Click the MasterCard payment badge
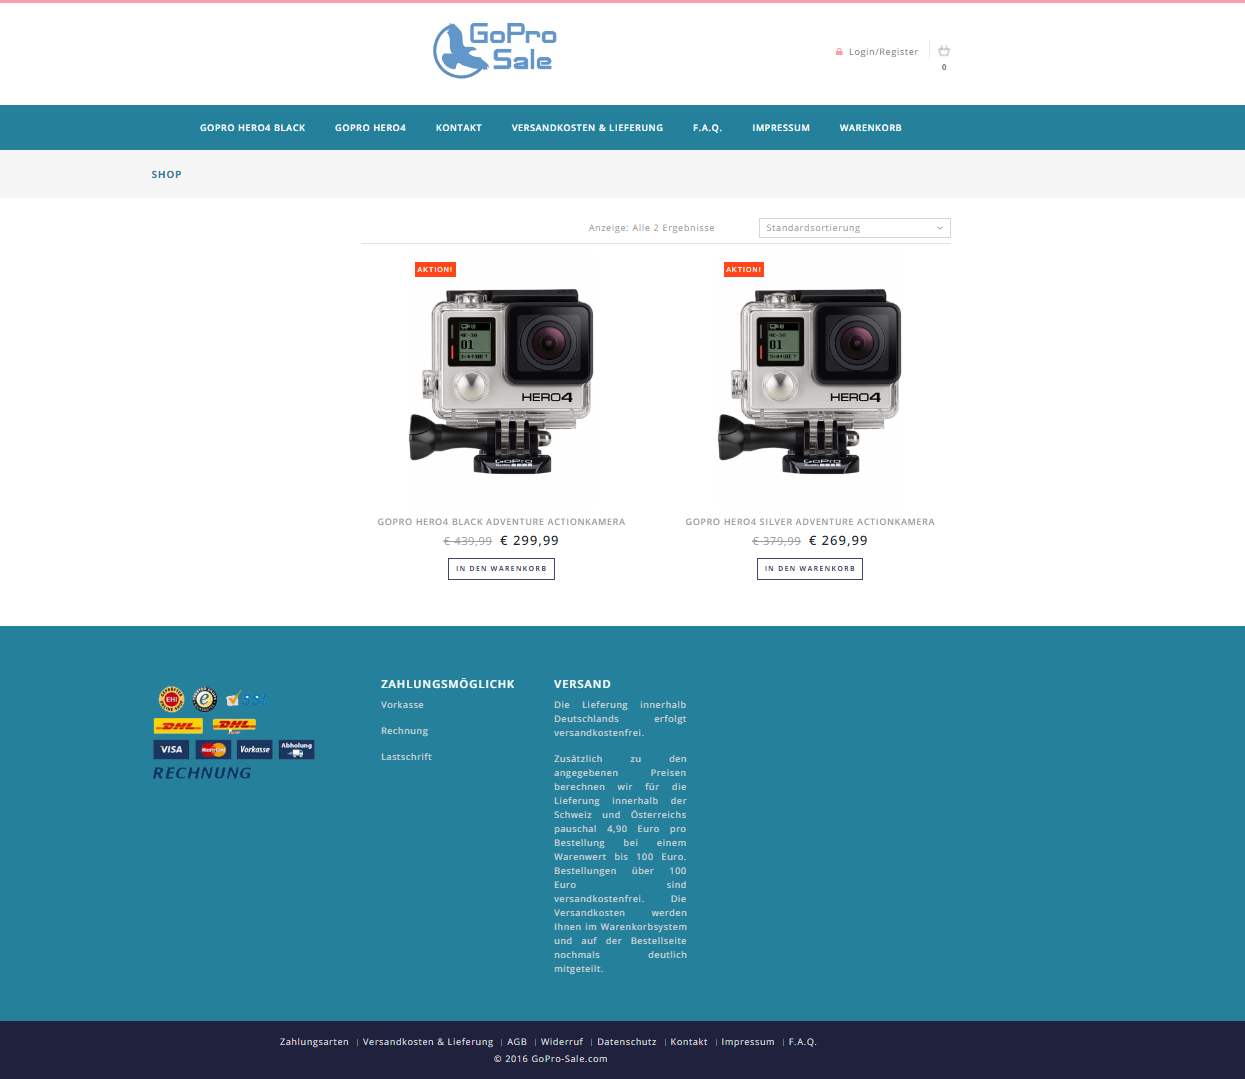The image size is (1245, 1079). click(213, 749)
